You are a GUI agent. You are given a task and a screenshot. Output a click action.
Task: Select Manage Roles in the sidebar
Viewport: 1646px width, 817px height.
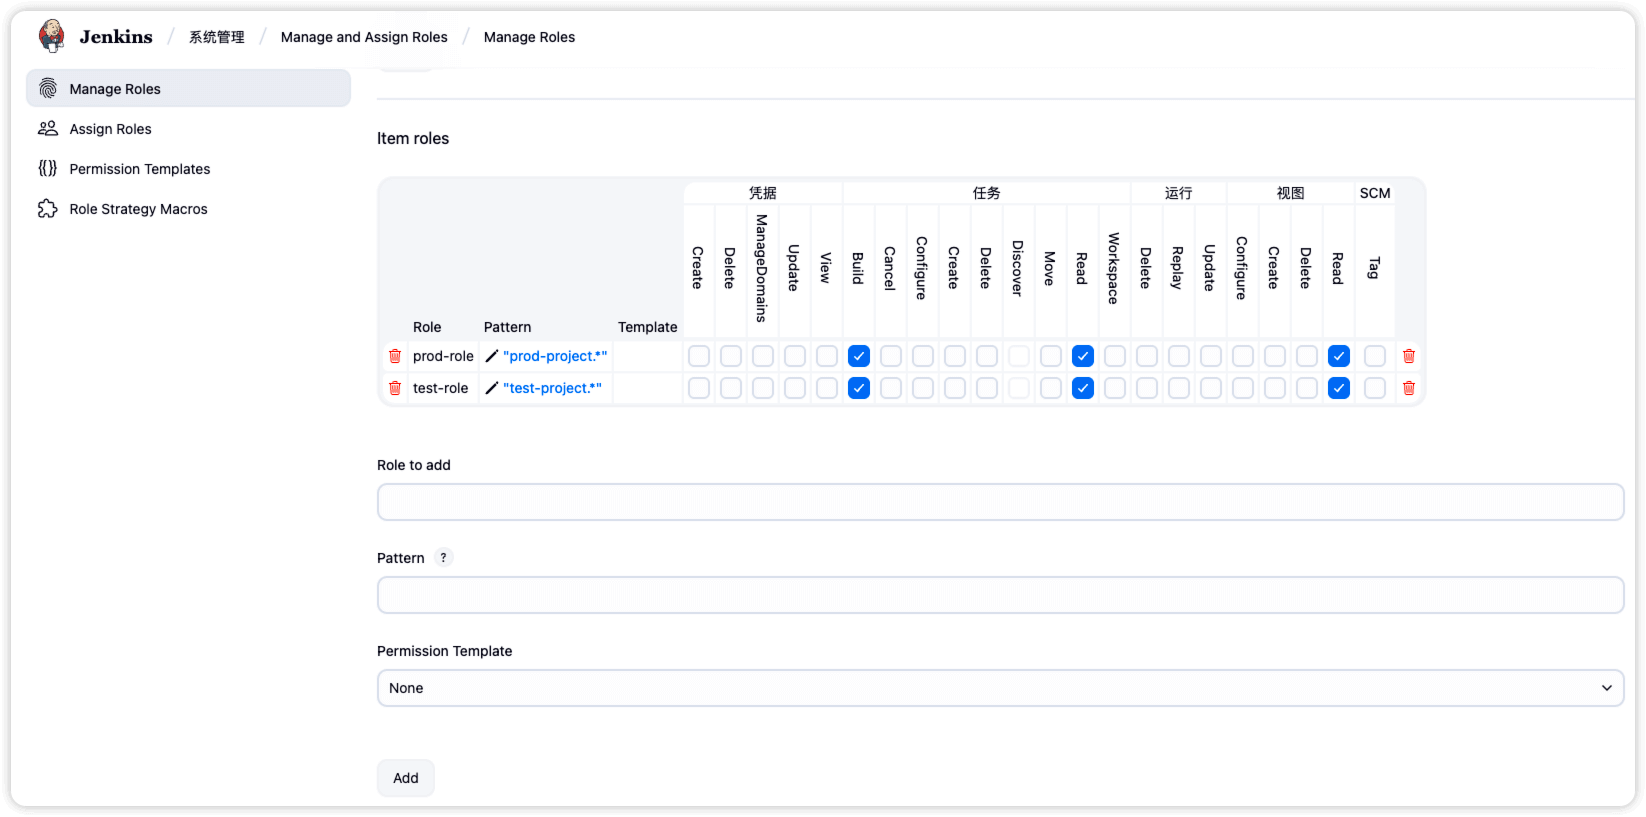(x=188, y=88)
